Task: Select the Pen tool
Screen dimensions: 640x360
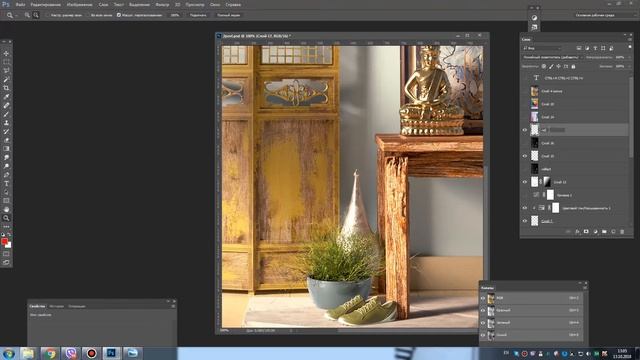Action: (x=6, y=175)
